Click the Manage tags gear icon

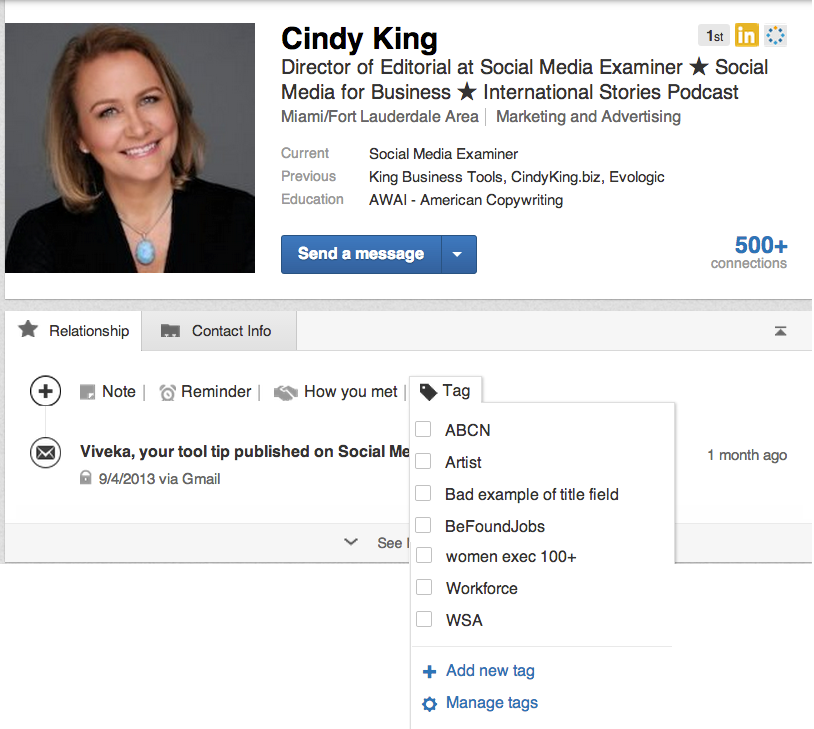(x=430, y=704)
